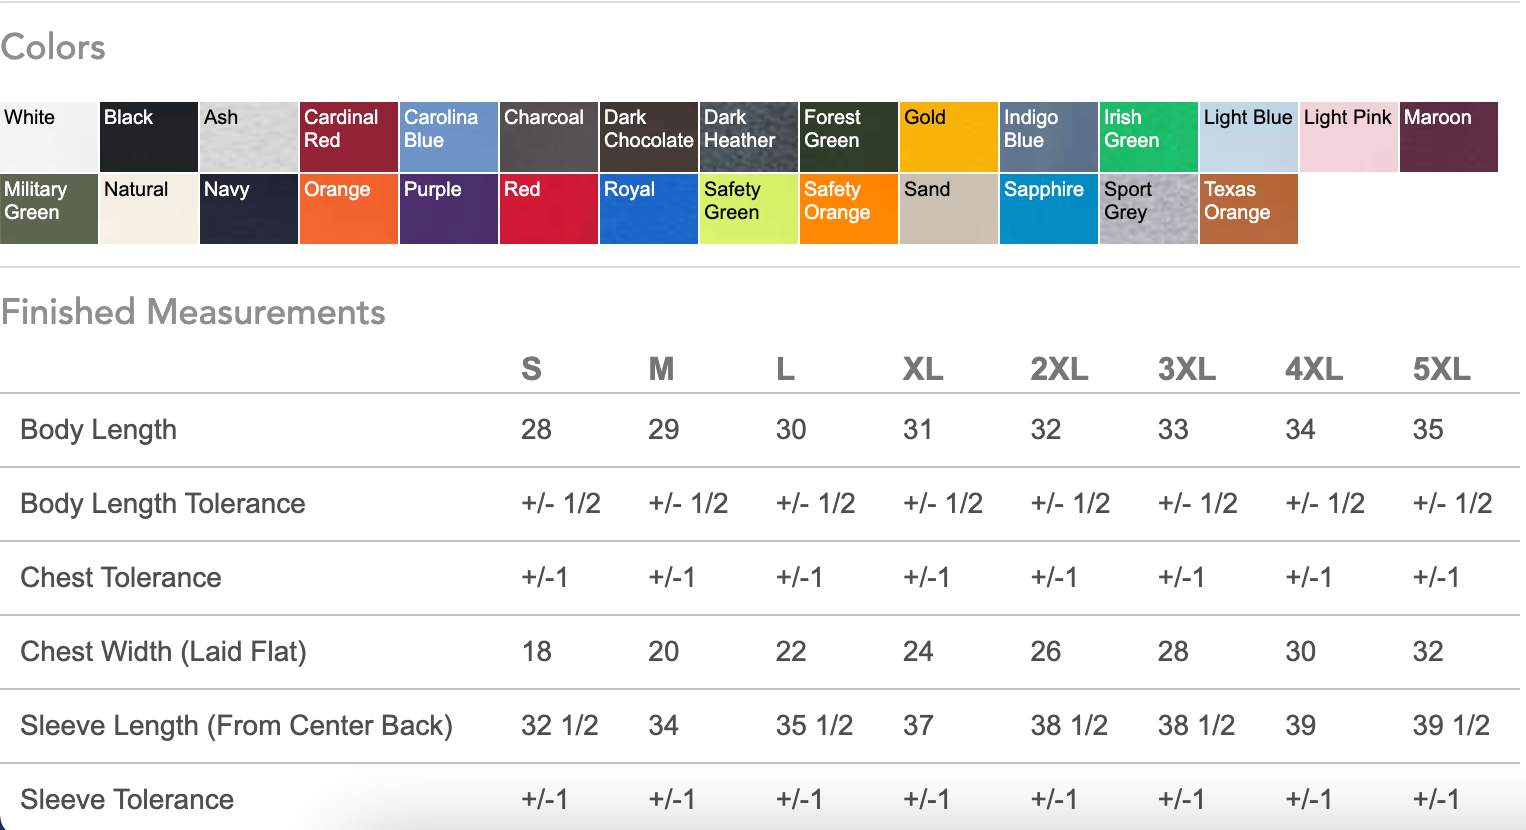The height and width of the screenshot is (830, 1526).
Task: Choose the Navy color swatch
Action: [x=249, y=209]
